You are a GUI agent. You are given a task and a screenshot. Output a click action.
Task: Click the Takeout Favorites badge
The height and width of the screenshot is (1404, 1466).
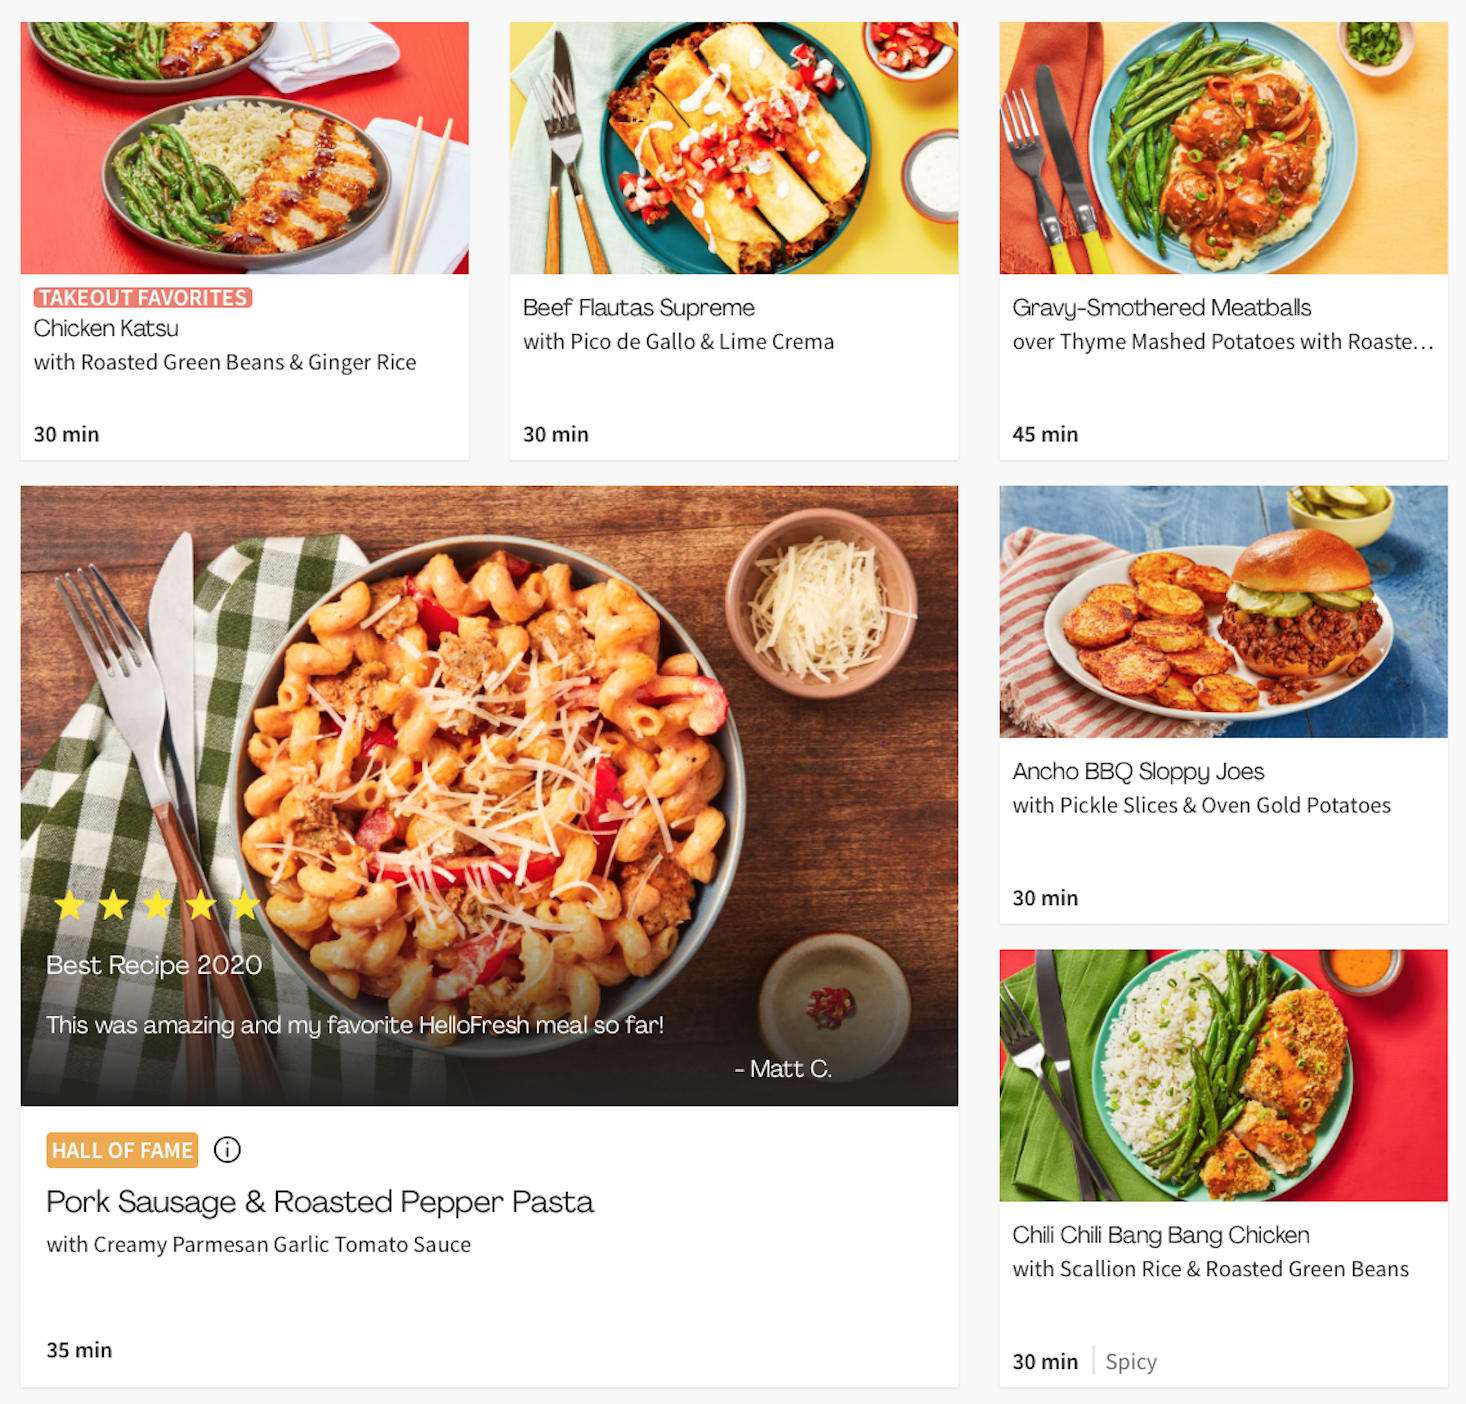point(143,298)
